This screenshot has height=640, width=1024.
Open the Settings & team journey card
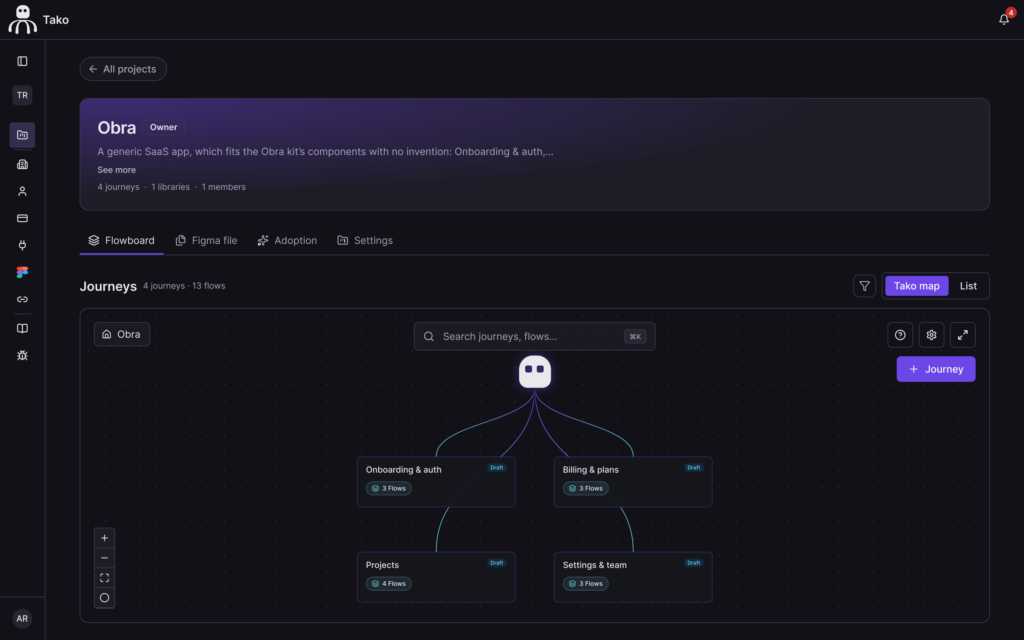(633, 577)
